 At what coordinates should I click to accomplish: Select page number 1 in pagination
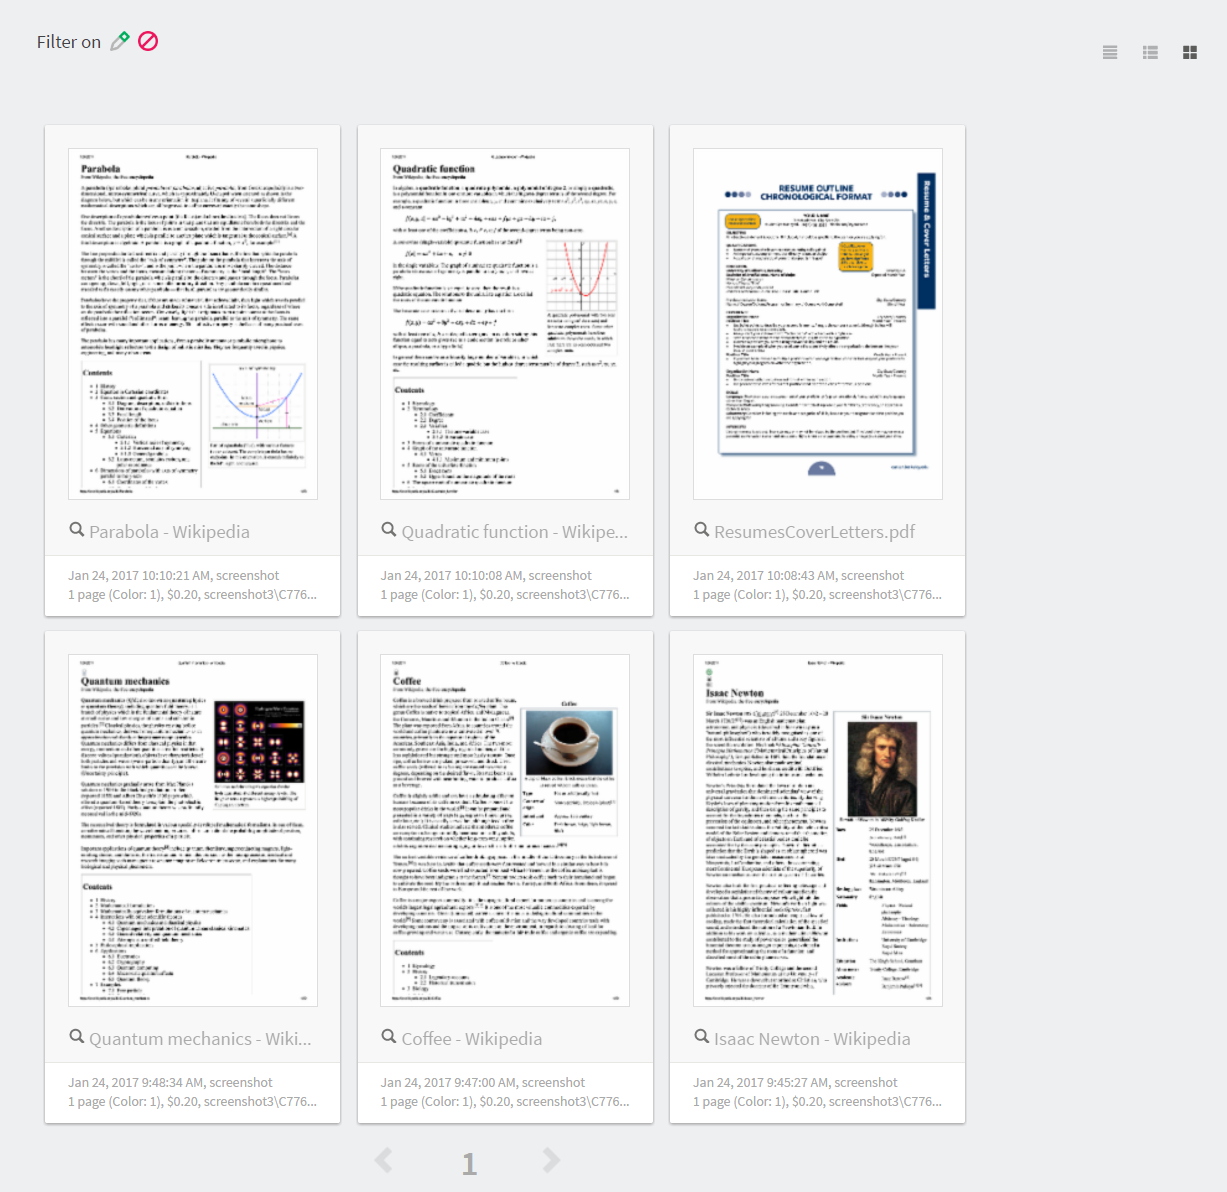469,1163
